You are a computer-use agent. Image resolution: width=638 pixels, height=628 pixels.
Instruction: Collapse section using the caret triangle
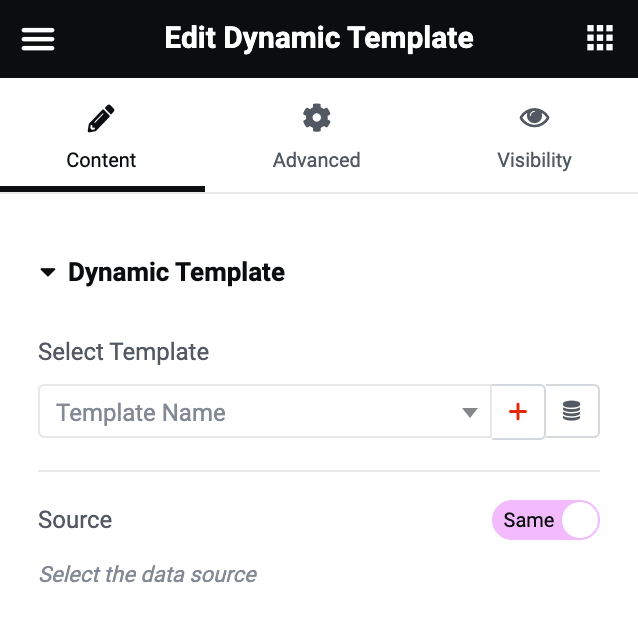pyautogui.click(x=48, y=272)
